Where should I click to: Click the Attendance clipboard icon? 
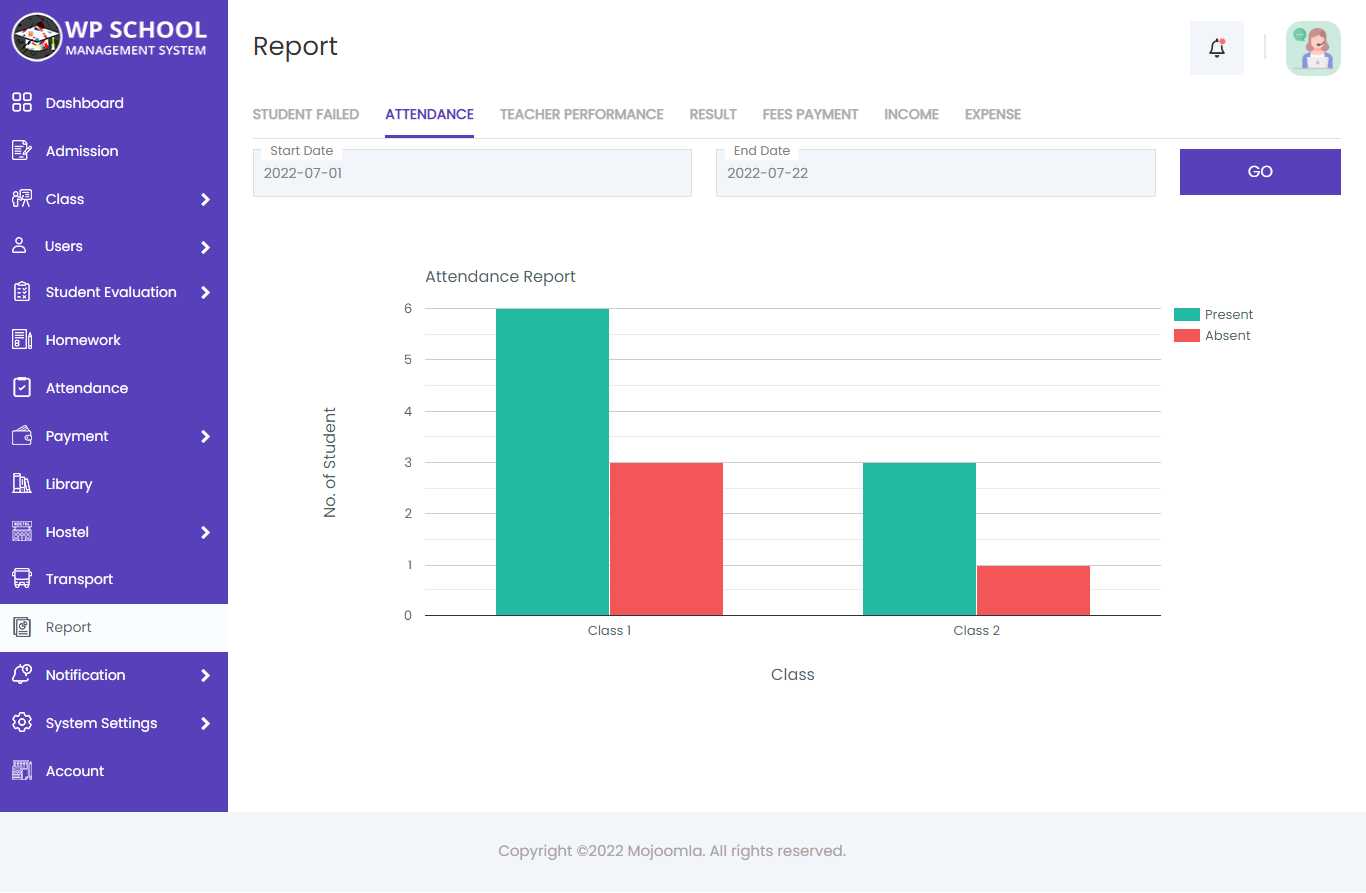[x=22, y=388]
